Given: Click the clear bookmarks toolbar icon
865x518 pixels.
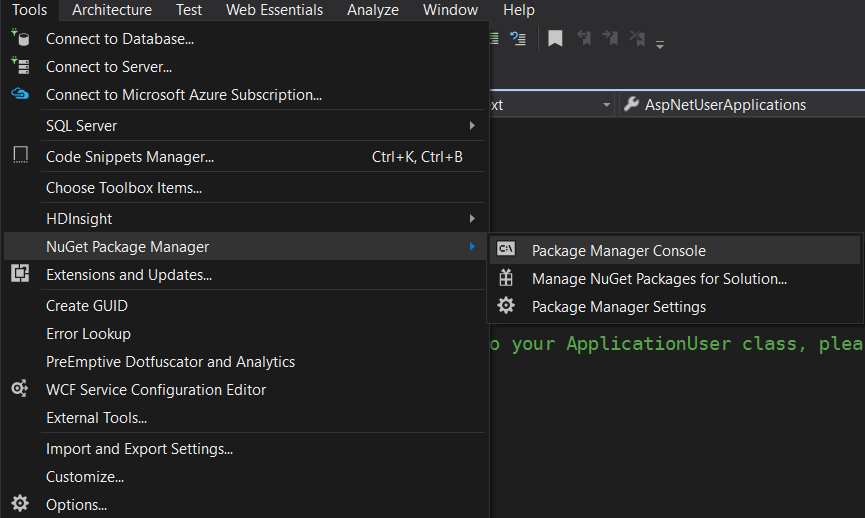Looking at the screenshot, I should (x=636, y=38).
